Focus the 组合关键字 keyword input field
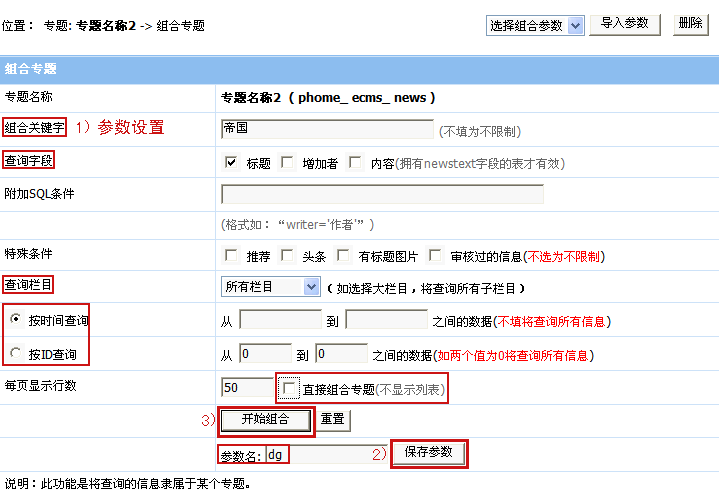This screenshot has width=719, height=497. tap(327, 129)
